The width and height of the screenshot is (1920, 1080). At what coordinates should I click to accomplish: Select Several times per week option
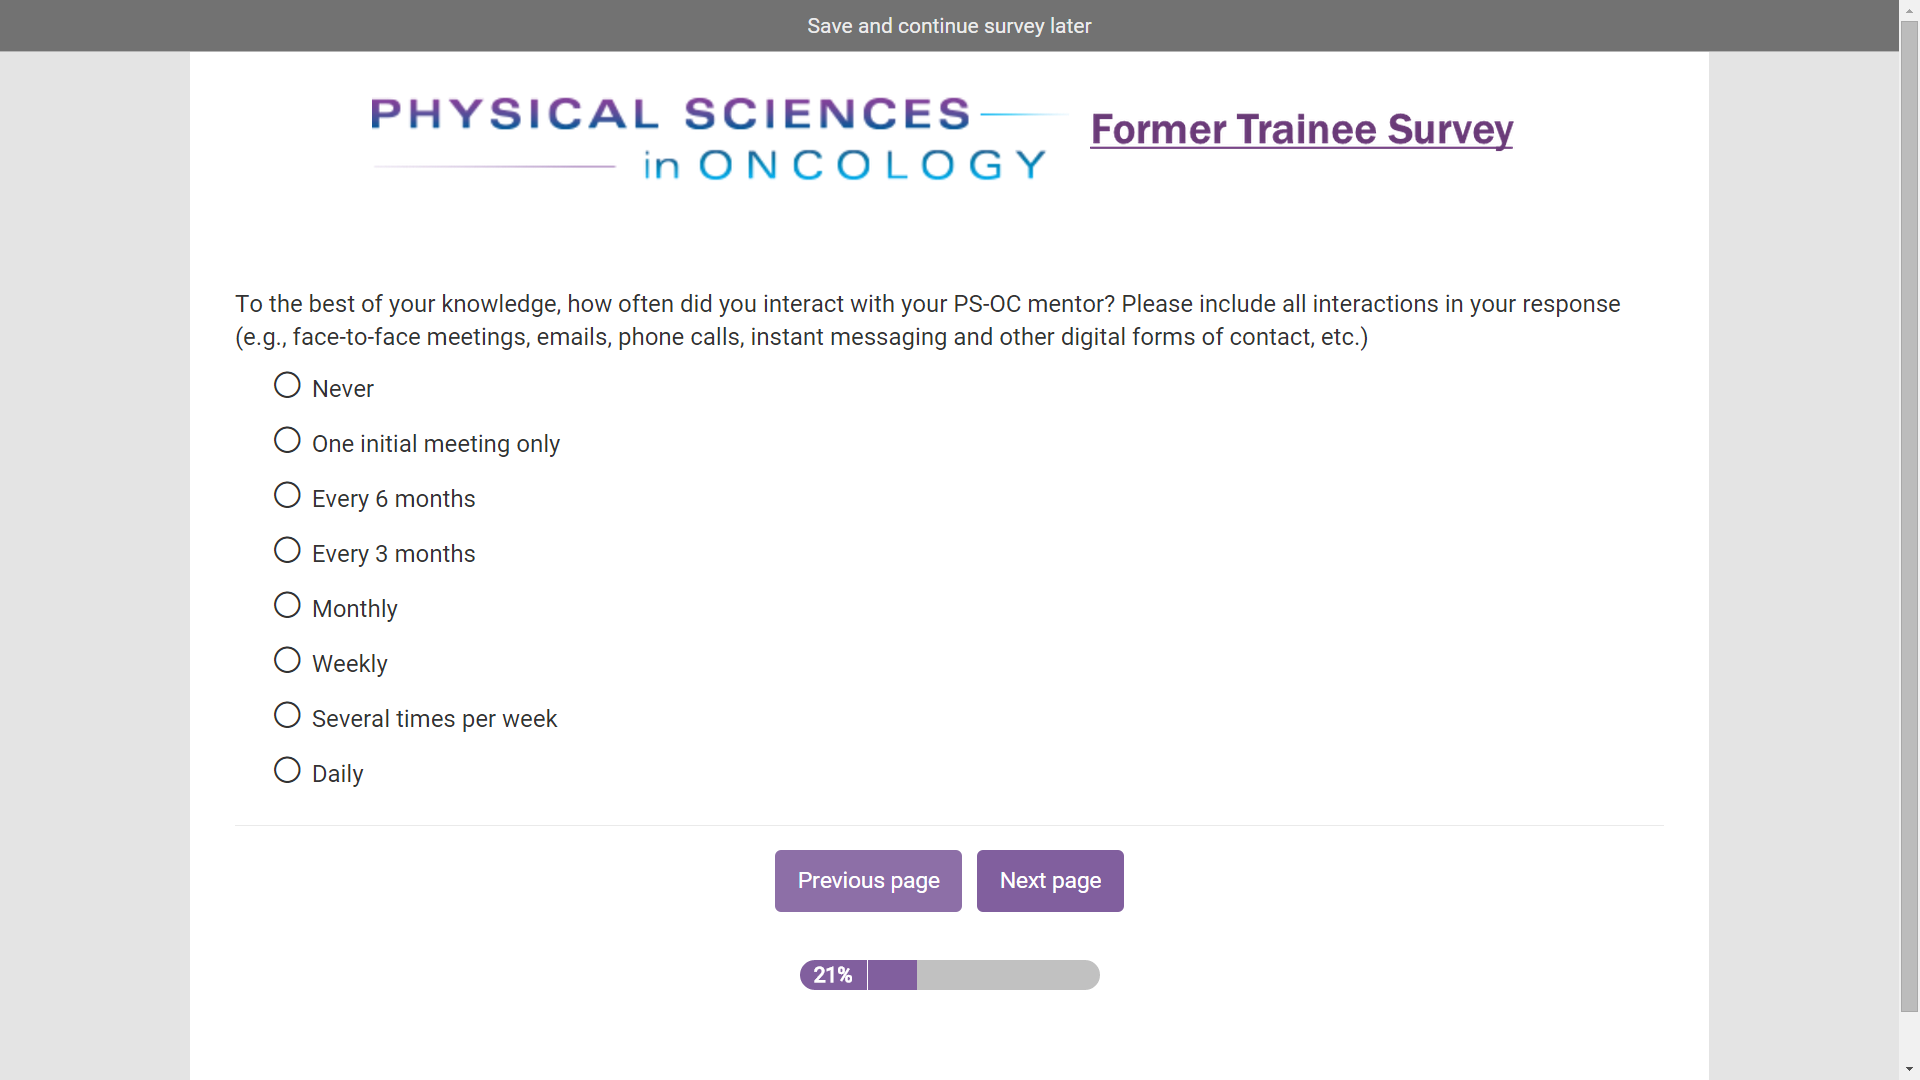click(x=287, y=716)
